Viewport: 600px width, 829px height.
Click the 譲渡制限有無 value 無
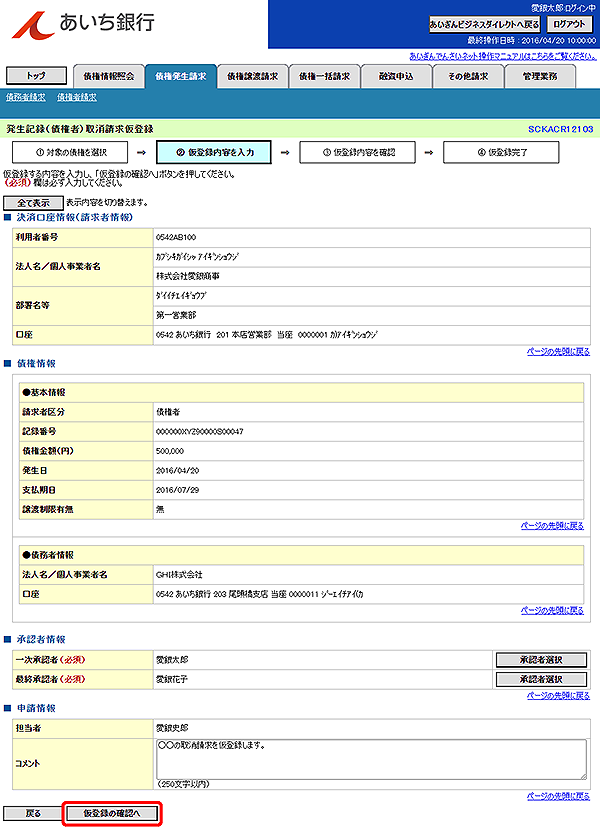(x=160, y=510)
